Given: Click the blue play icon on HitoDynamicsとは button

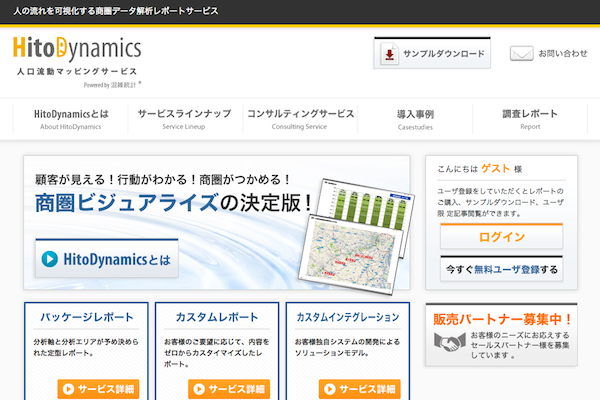Looking at the screenshot, I should (x=50, y=259).
